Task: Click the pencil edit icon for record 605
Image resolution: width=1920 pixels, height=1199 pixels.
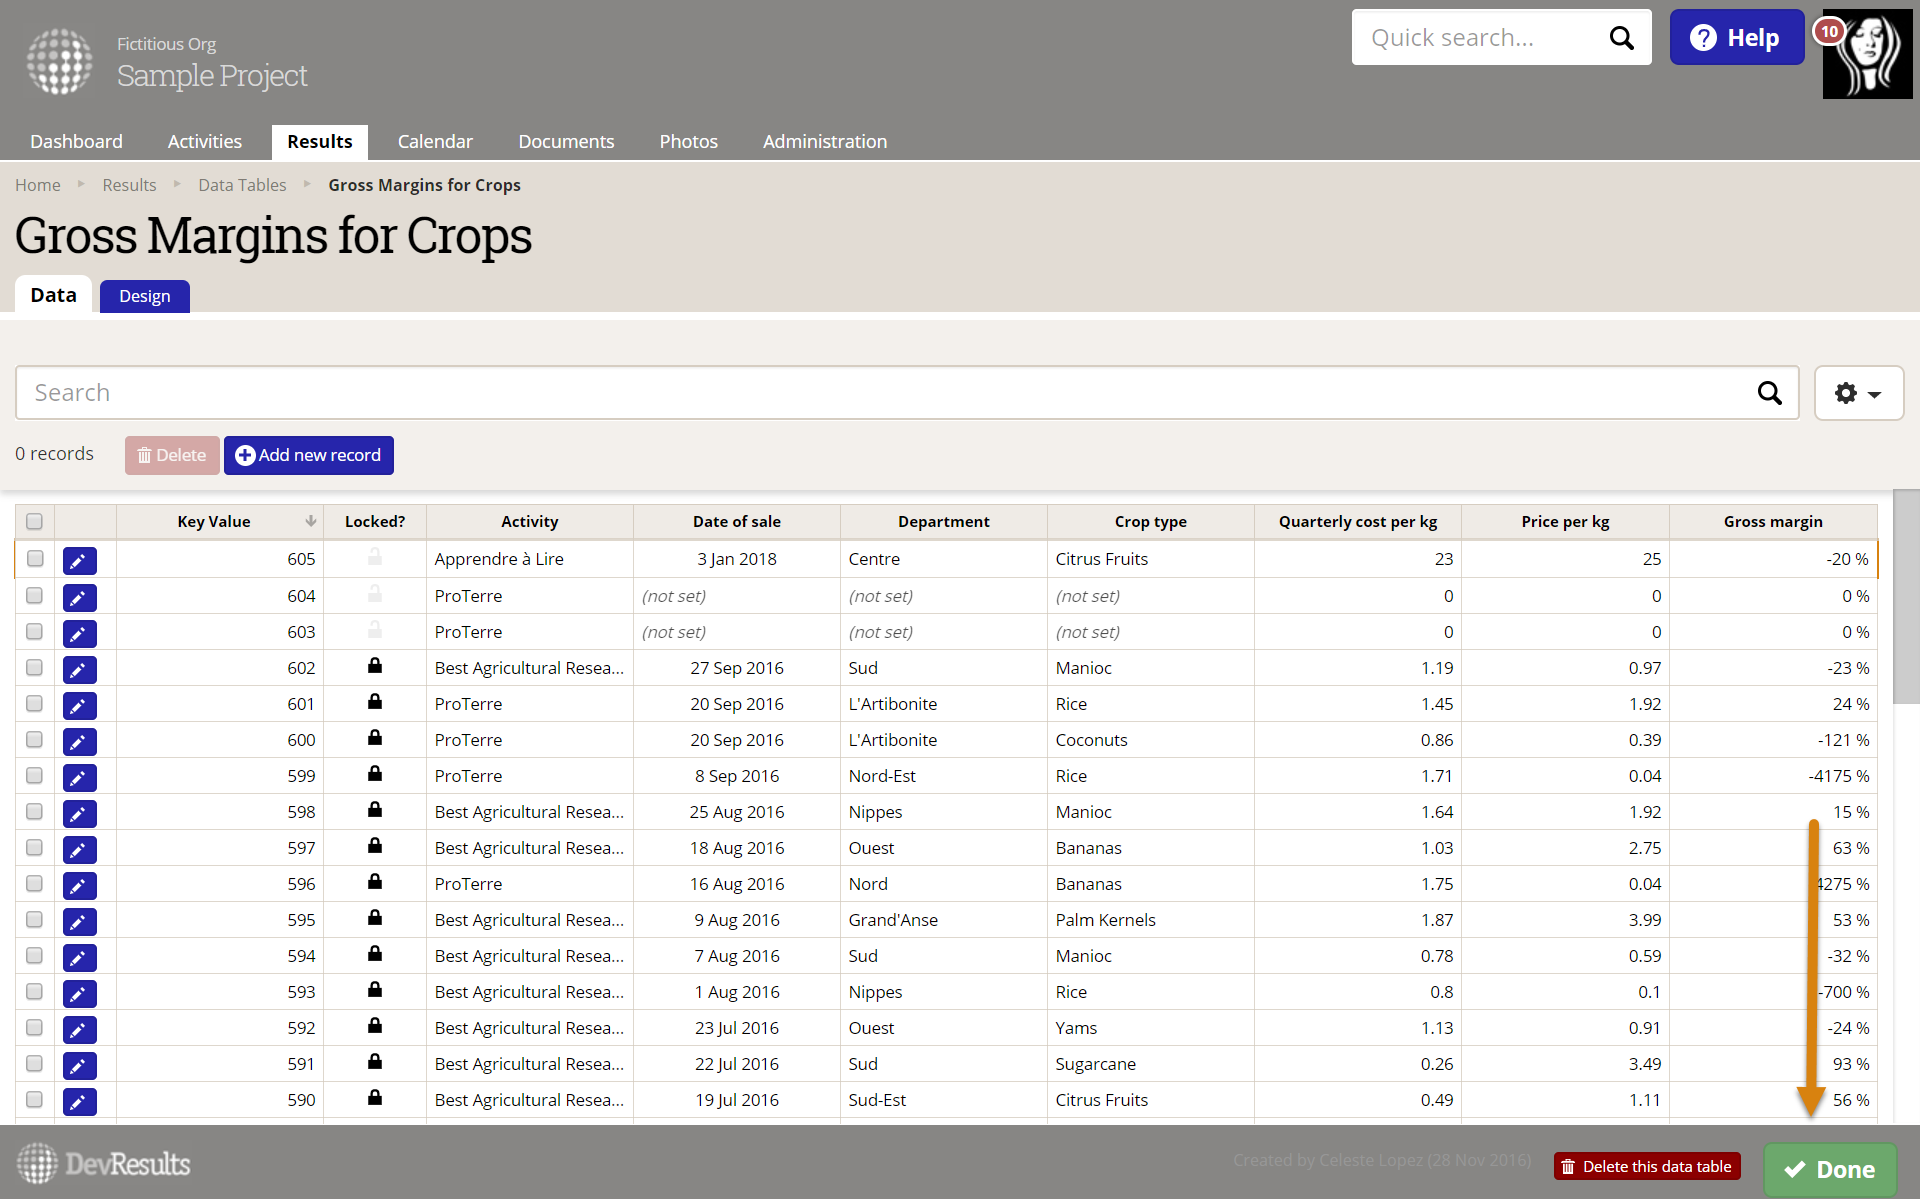Action: tap(79, 561)
